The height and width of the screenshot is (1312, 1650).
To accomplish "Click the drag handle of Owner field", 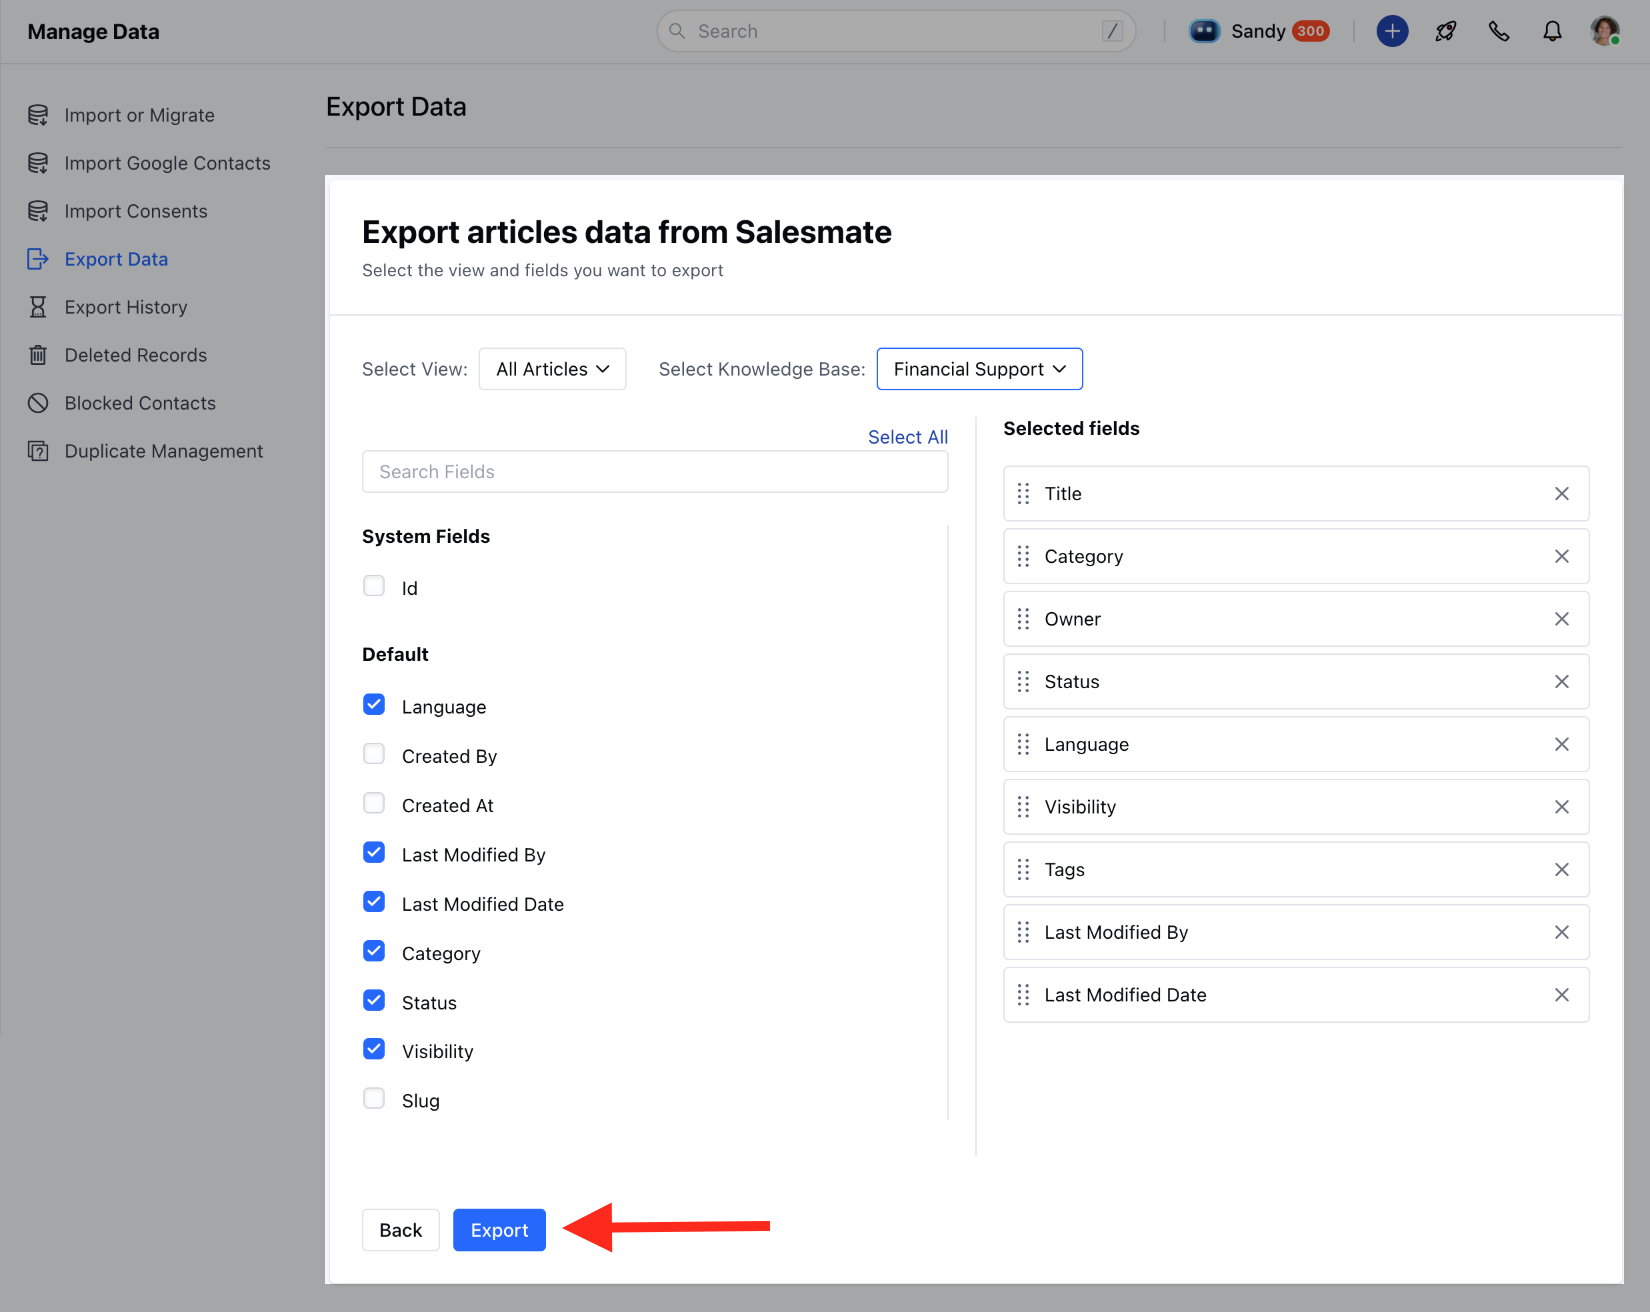I will [x=1023, y=619].
